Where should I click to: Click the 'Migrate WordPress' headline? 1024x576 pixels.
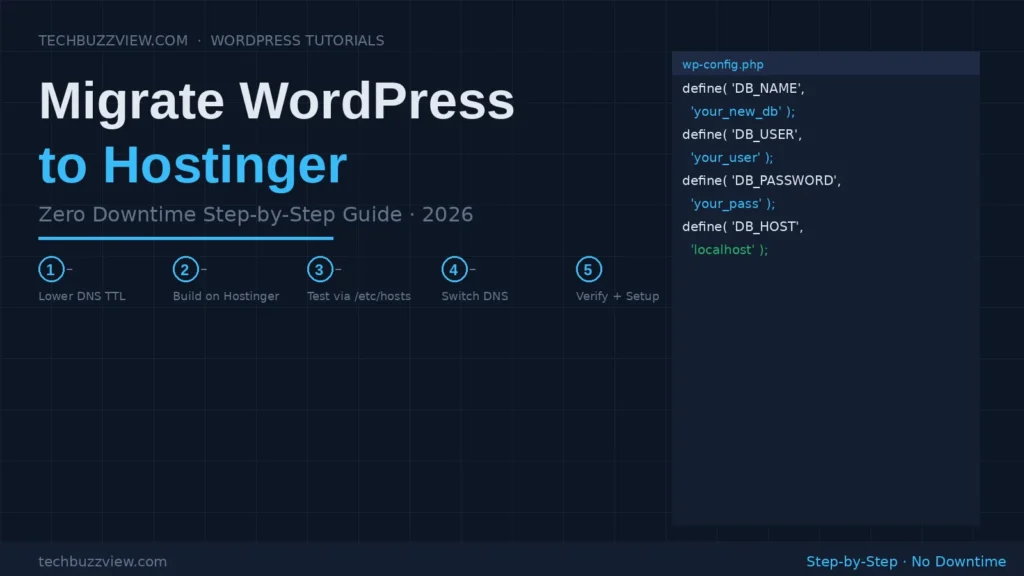coord(276,101)
